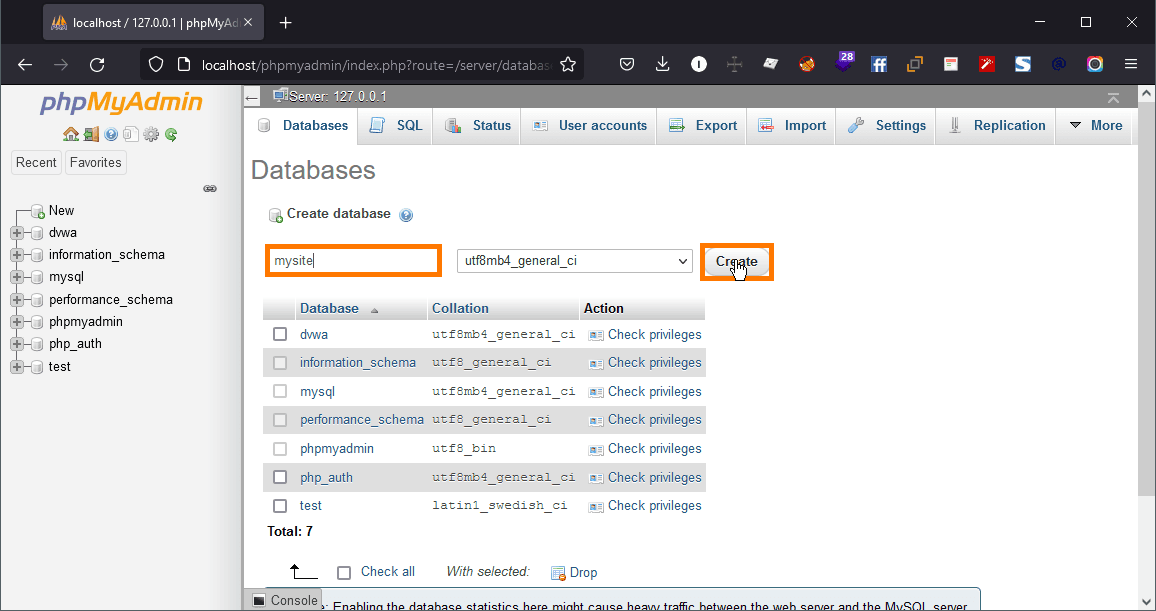The width and height of the screenshot is (1156, 611).
Task: Open the utf8mb4_general_ci collation dropdown
Action: [574, 261]
